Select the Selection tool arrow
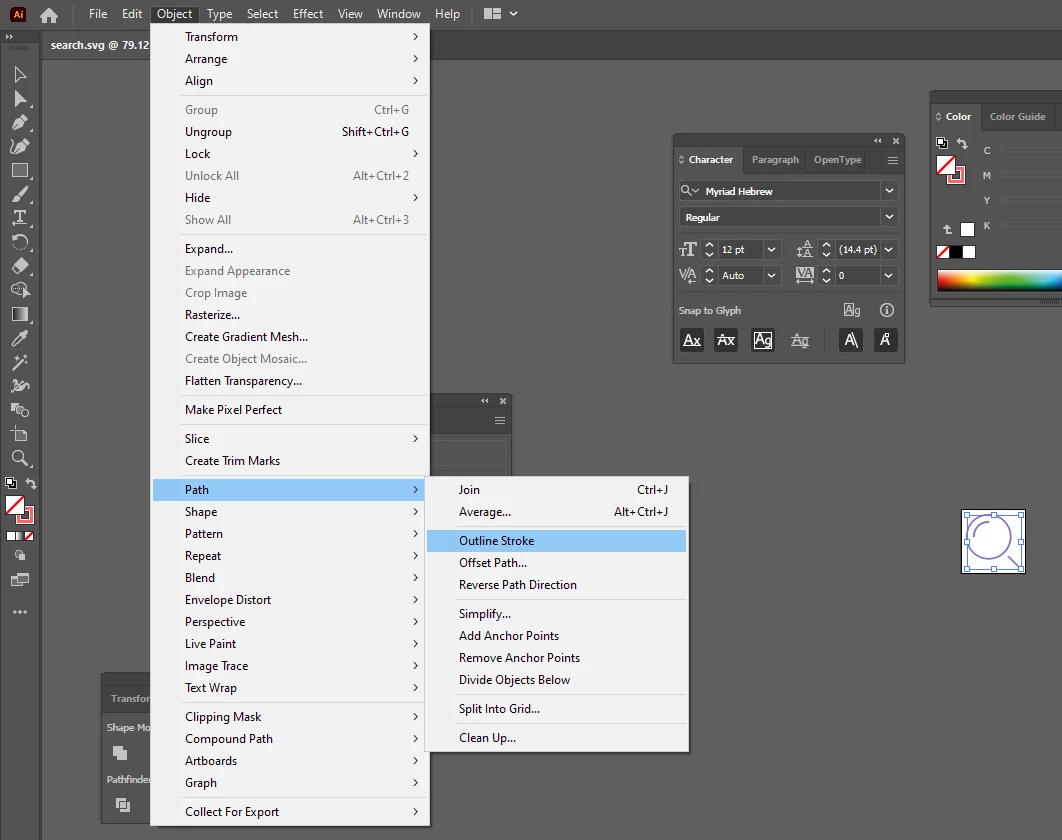 click(x=20, y=75)
